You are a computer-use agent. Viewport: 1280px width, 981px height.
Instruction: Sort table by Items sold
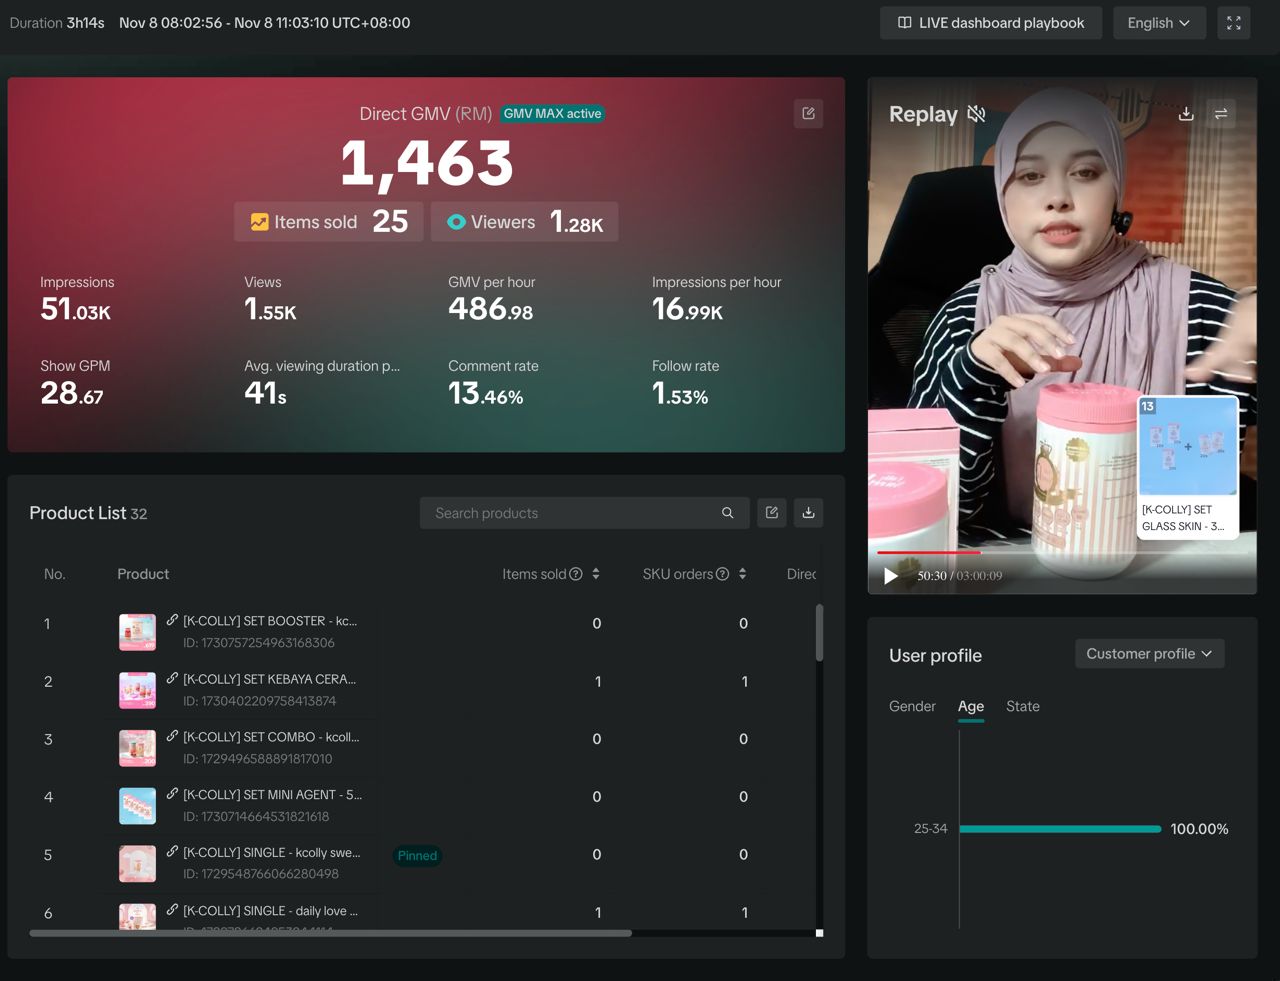(596, 574)
